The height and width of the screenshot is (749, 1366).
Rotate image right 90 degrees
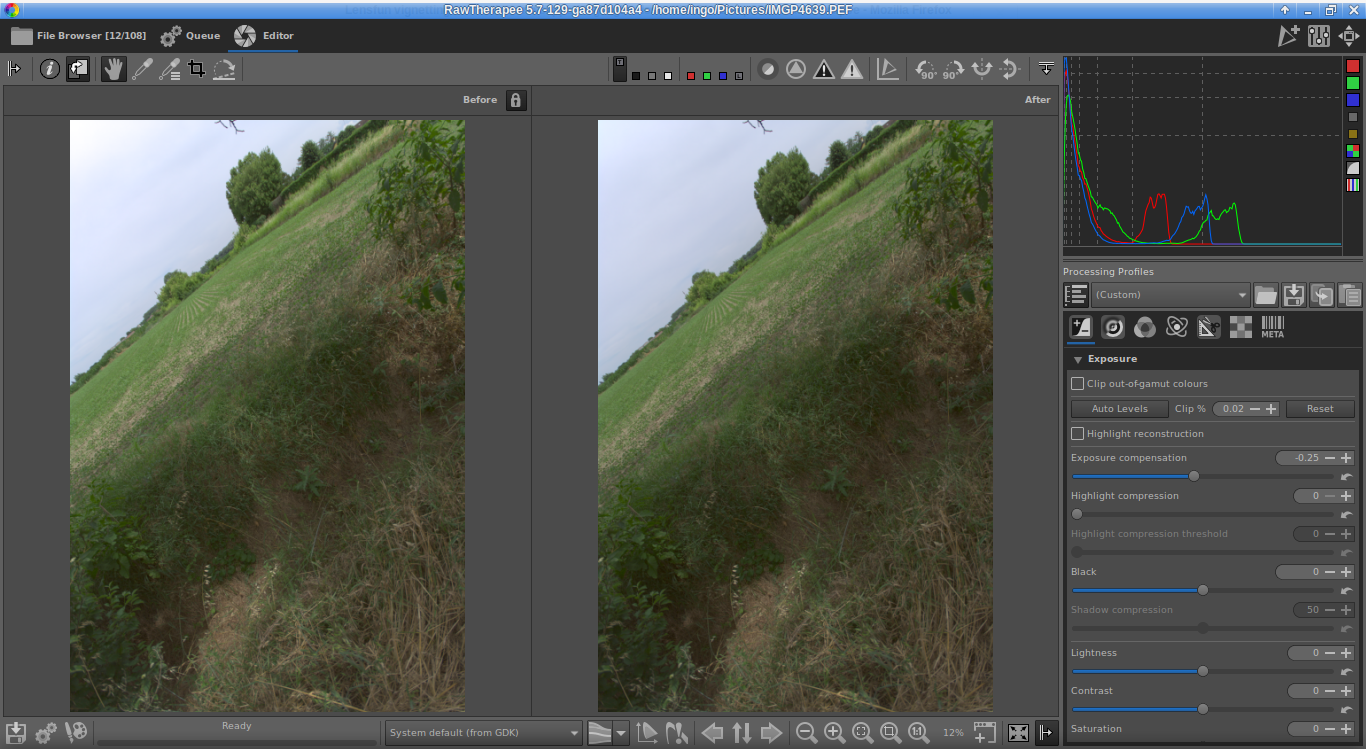pos(954,69)
